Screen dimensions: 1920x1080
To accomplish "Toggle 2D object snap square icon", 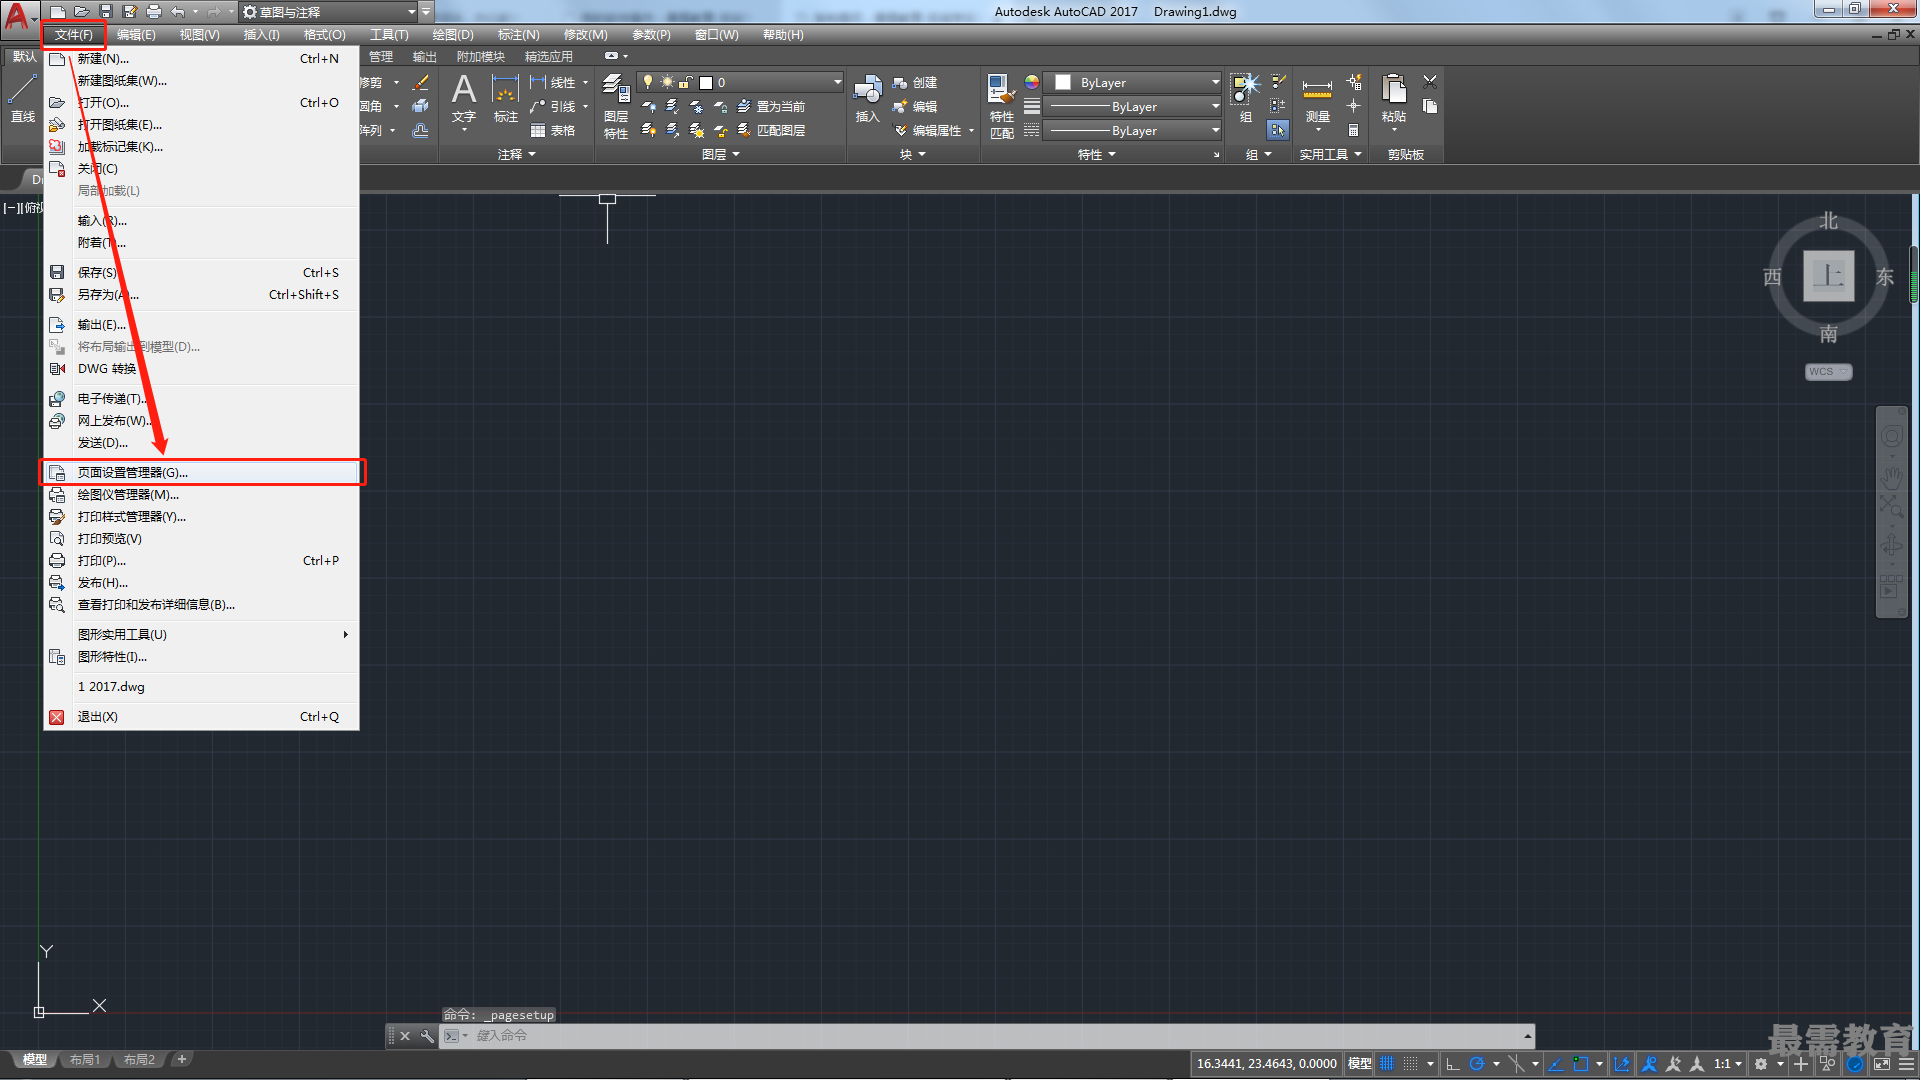I will (1581, 1064).
